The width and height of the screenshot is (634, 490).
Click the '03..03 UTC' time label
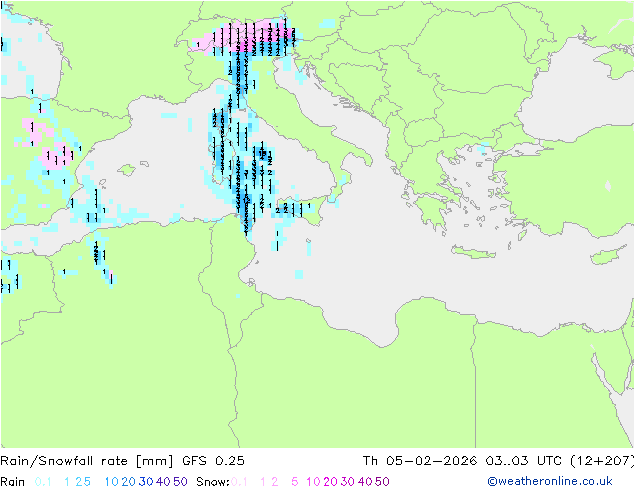tap(523, 461)
